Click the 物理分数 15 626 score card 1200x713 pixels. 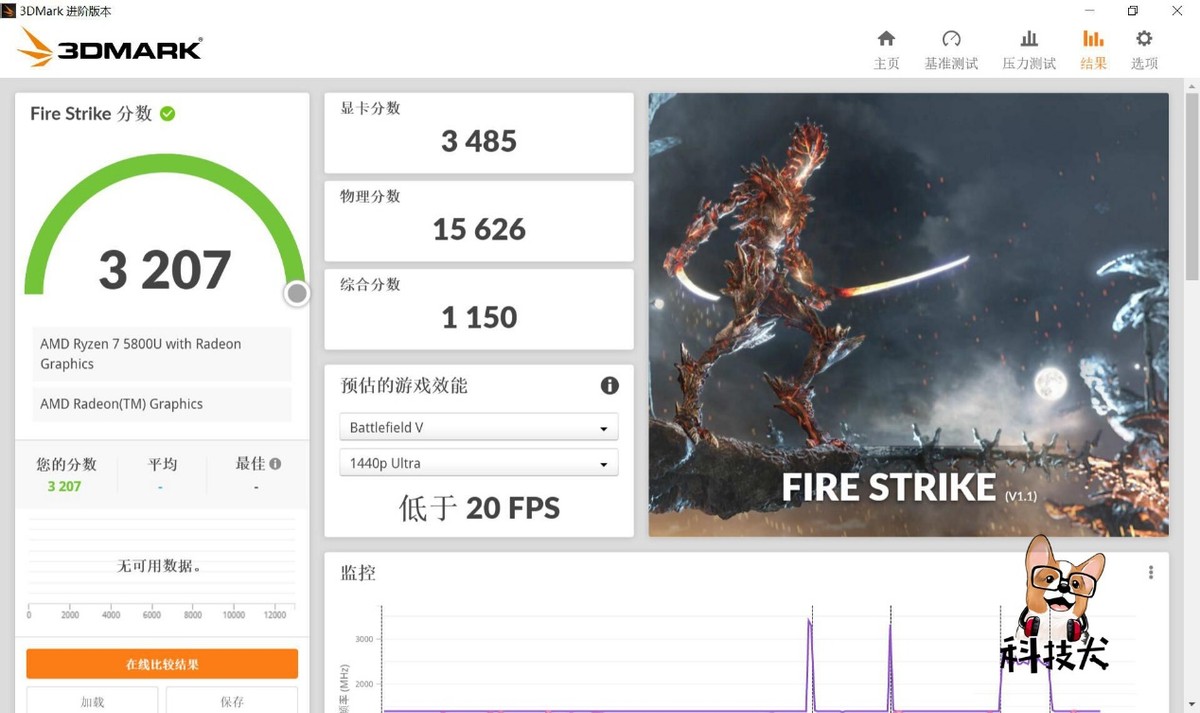coord(479,221)
